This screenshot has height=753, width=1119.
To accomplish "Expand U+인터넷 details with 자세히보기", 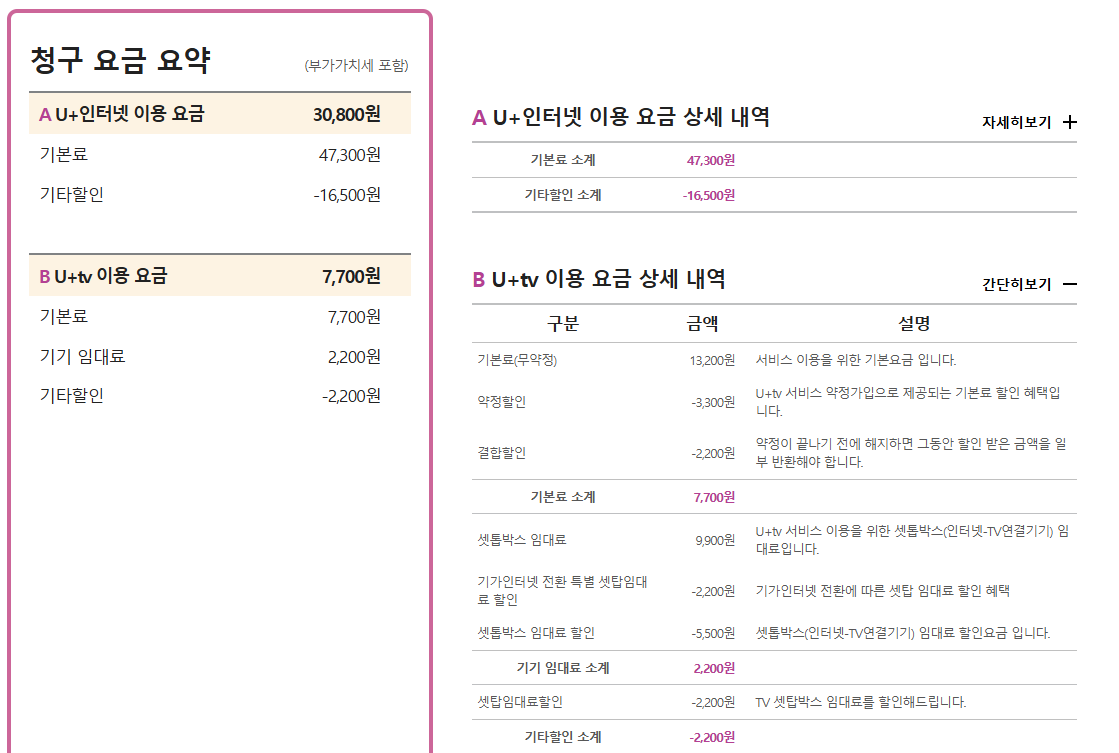I will click(x=1029, y=122).
